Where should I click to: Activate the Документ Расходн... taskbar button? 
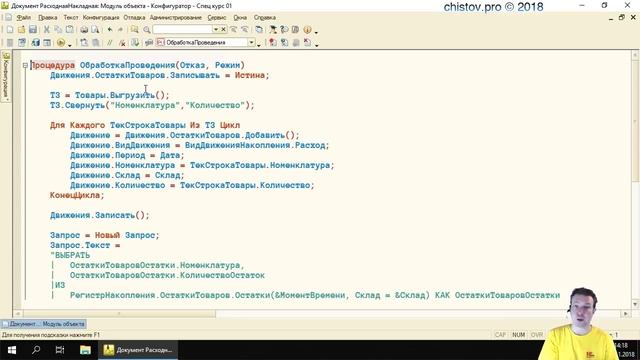pyautogui.click(x=138, y=350)
